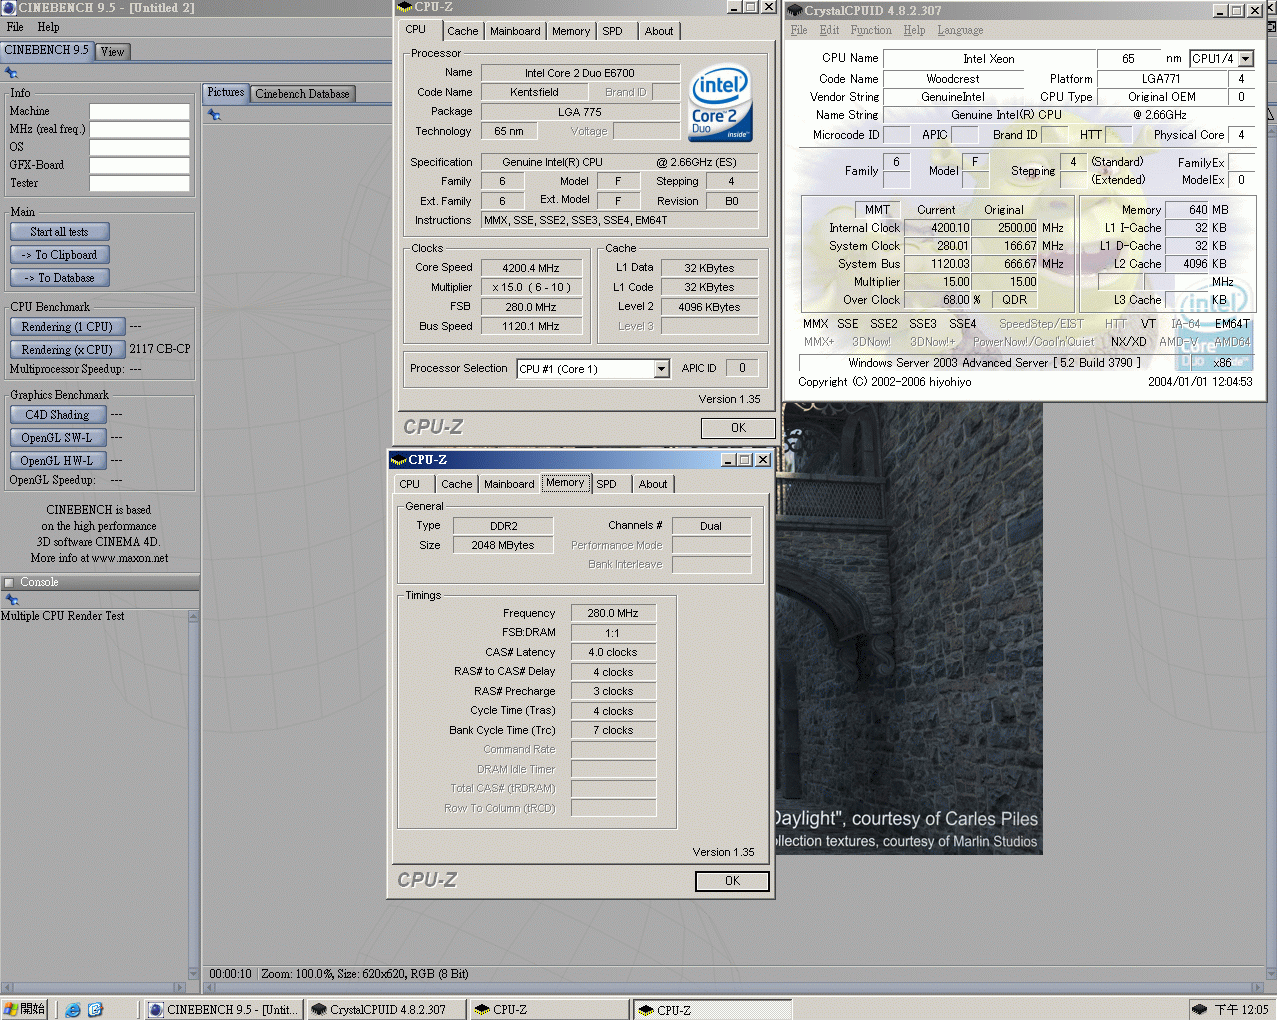Click the console scrollbar down arrow

tap(194, 973)
